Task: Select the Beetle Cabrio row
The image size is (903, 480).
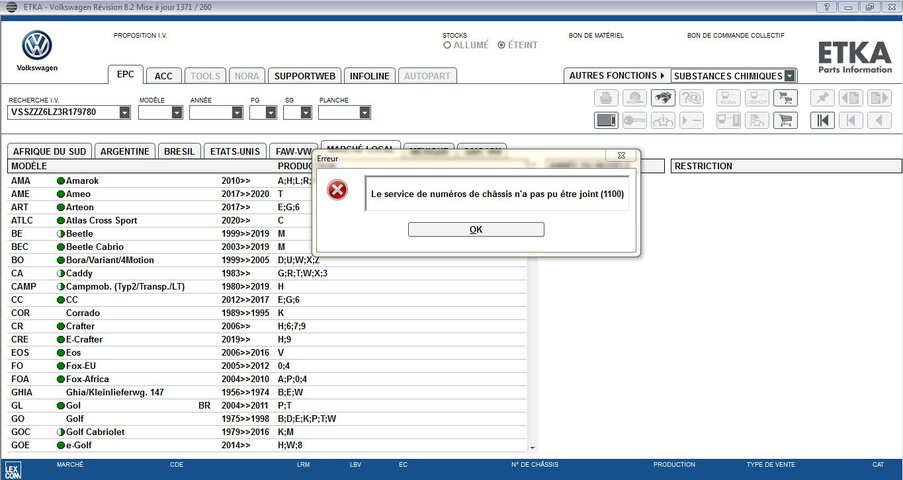Action: pos(268,247)
